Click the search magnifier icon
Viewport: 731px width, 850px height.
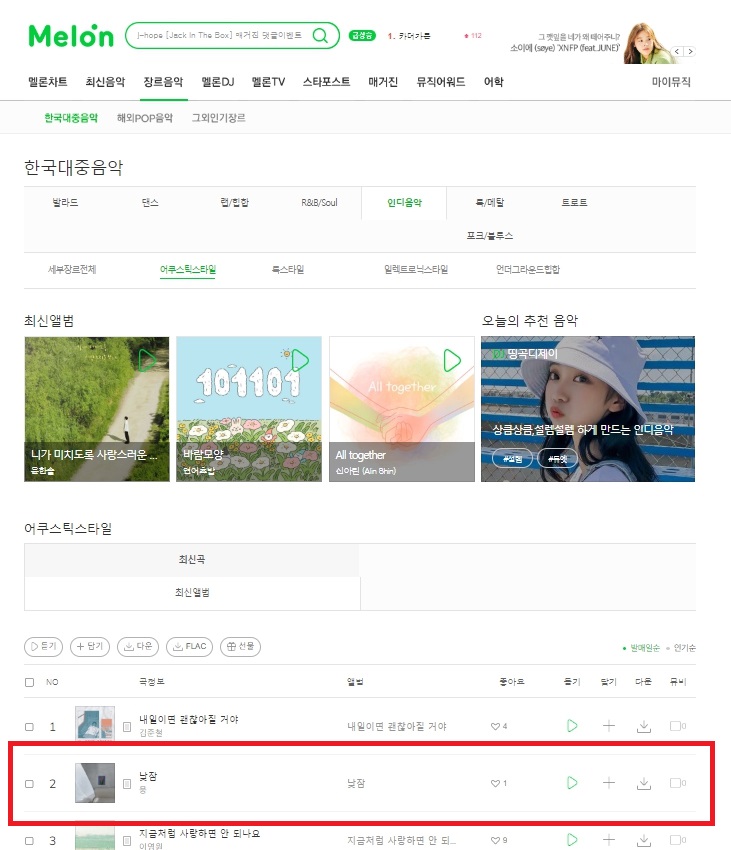click(x=320, y=36)
